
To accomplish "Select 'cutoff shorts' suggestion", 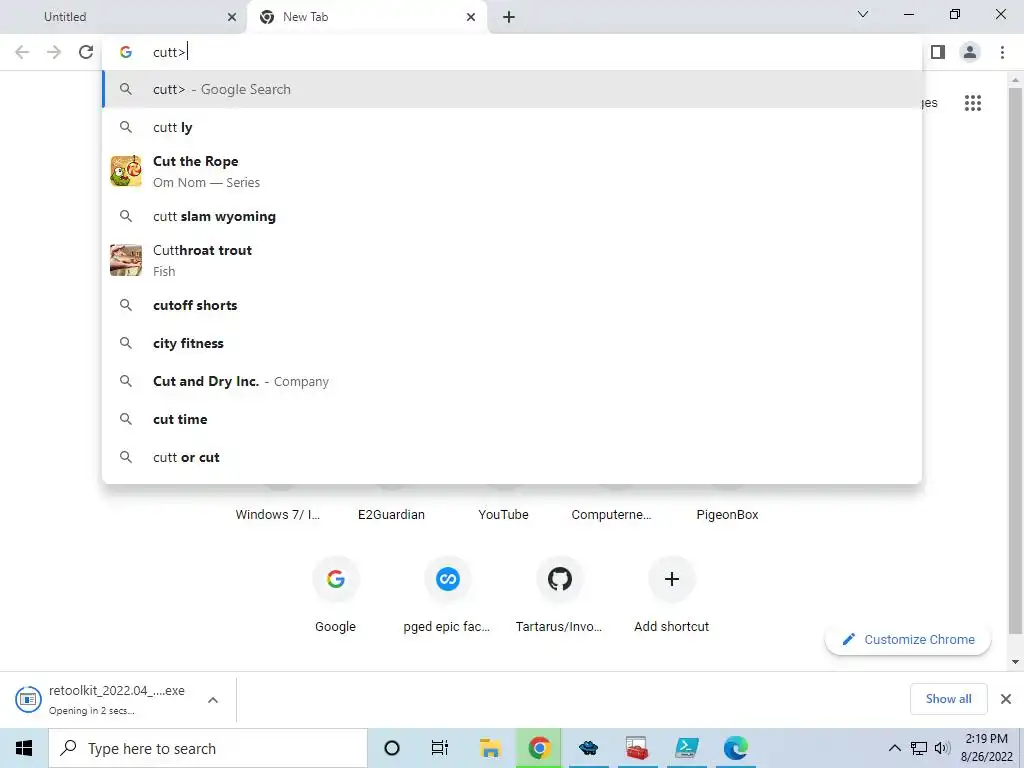I will coord(512,305).
